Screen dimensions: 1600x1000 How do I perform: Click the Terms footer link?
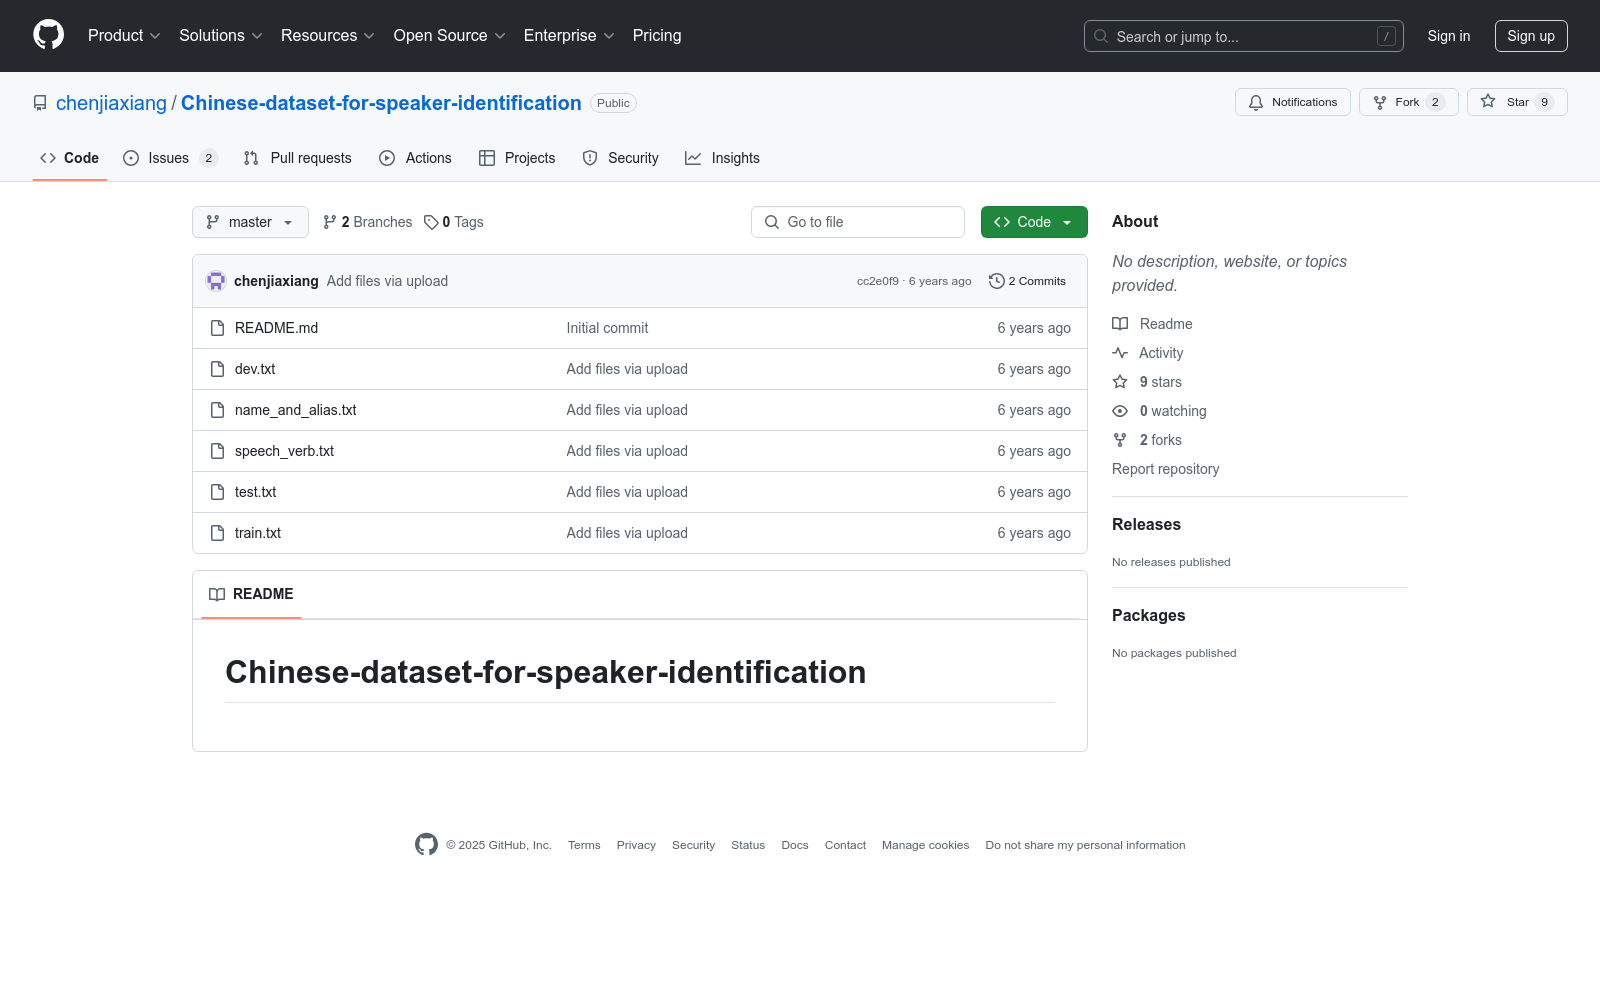click(584, 845)
